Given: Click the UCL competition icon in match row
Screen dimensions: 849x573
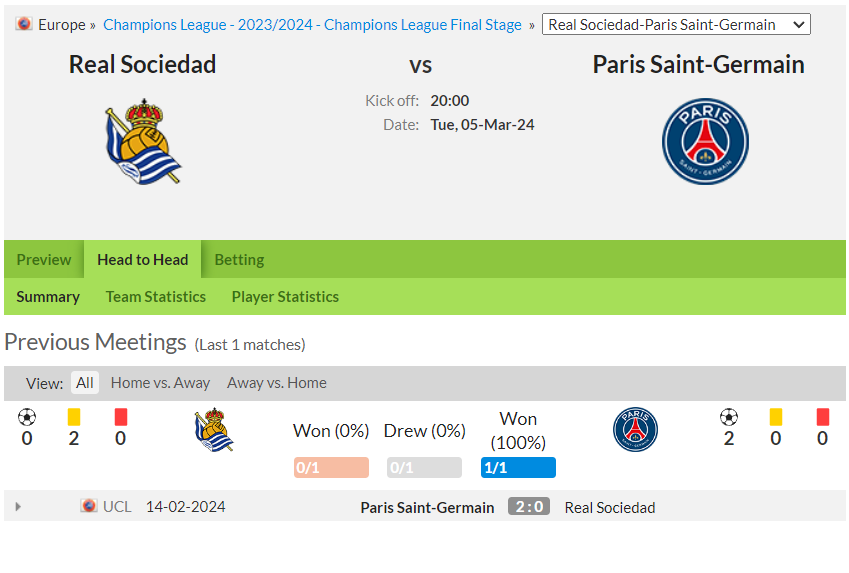Looking at the screenshot, I should 89,506.
